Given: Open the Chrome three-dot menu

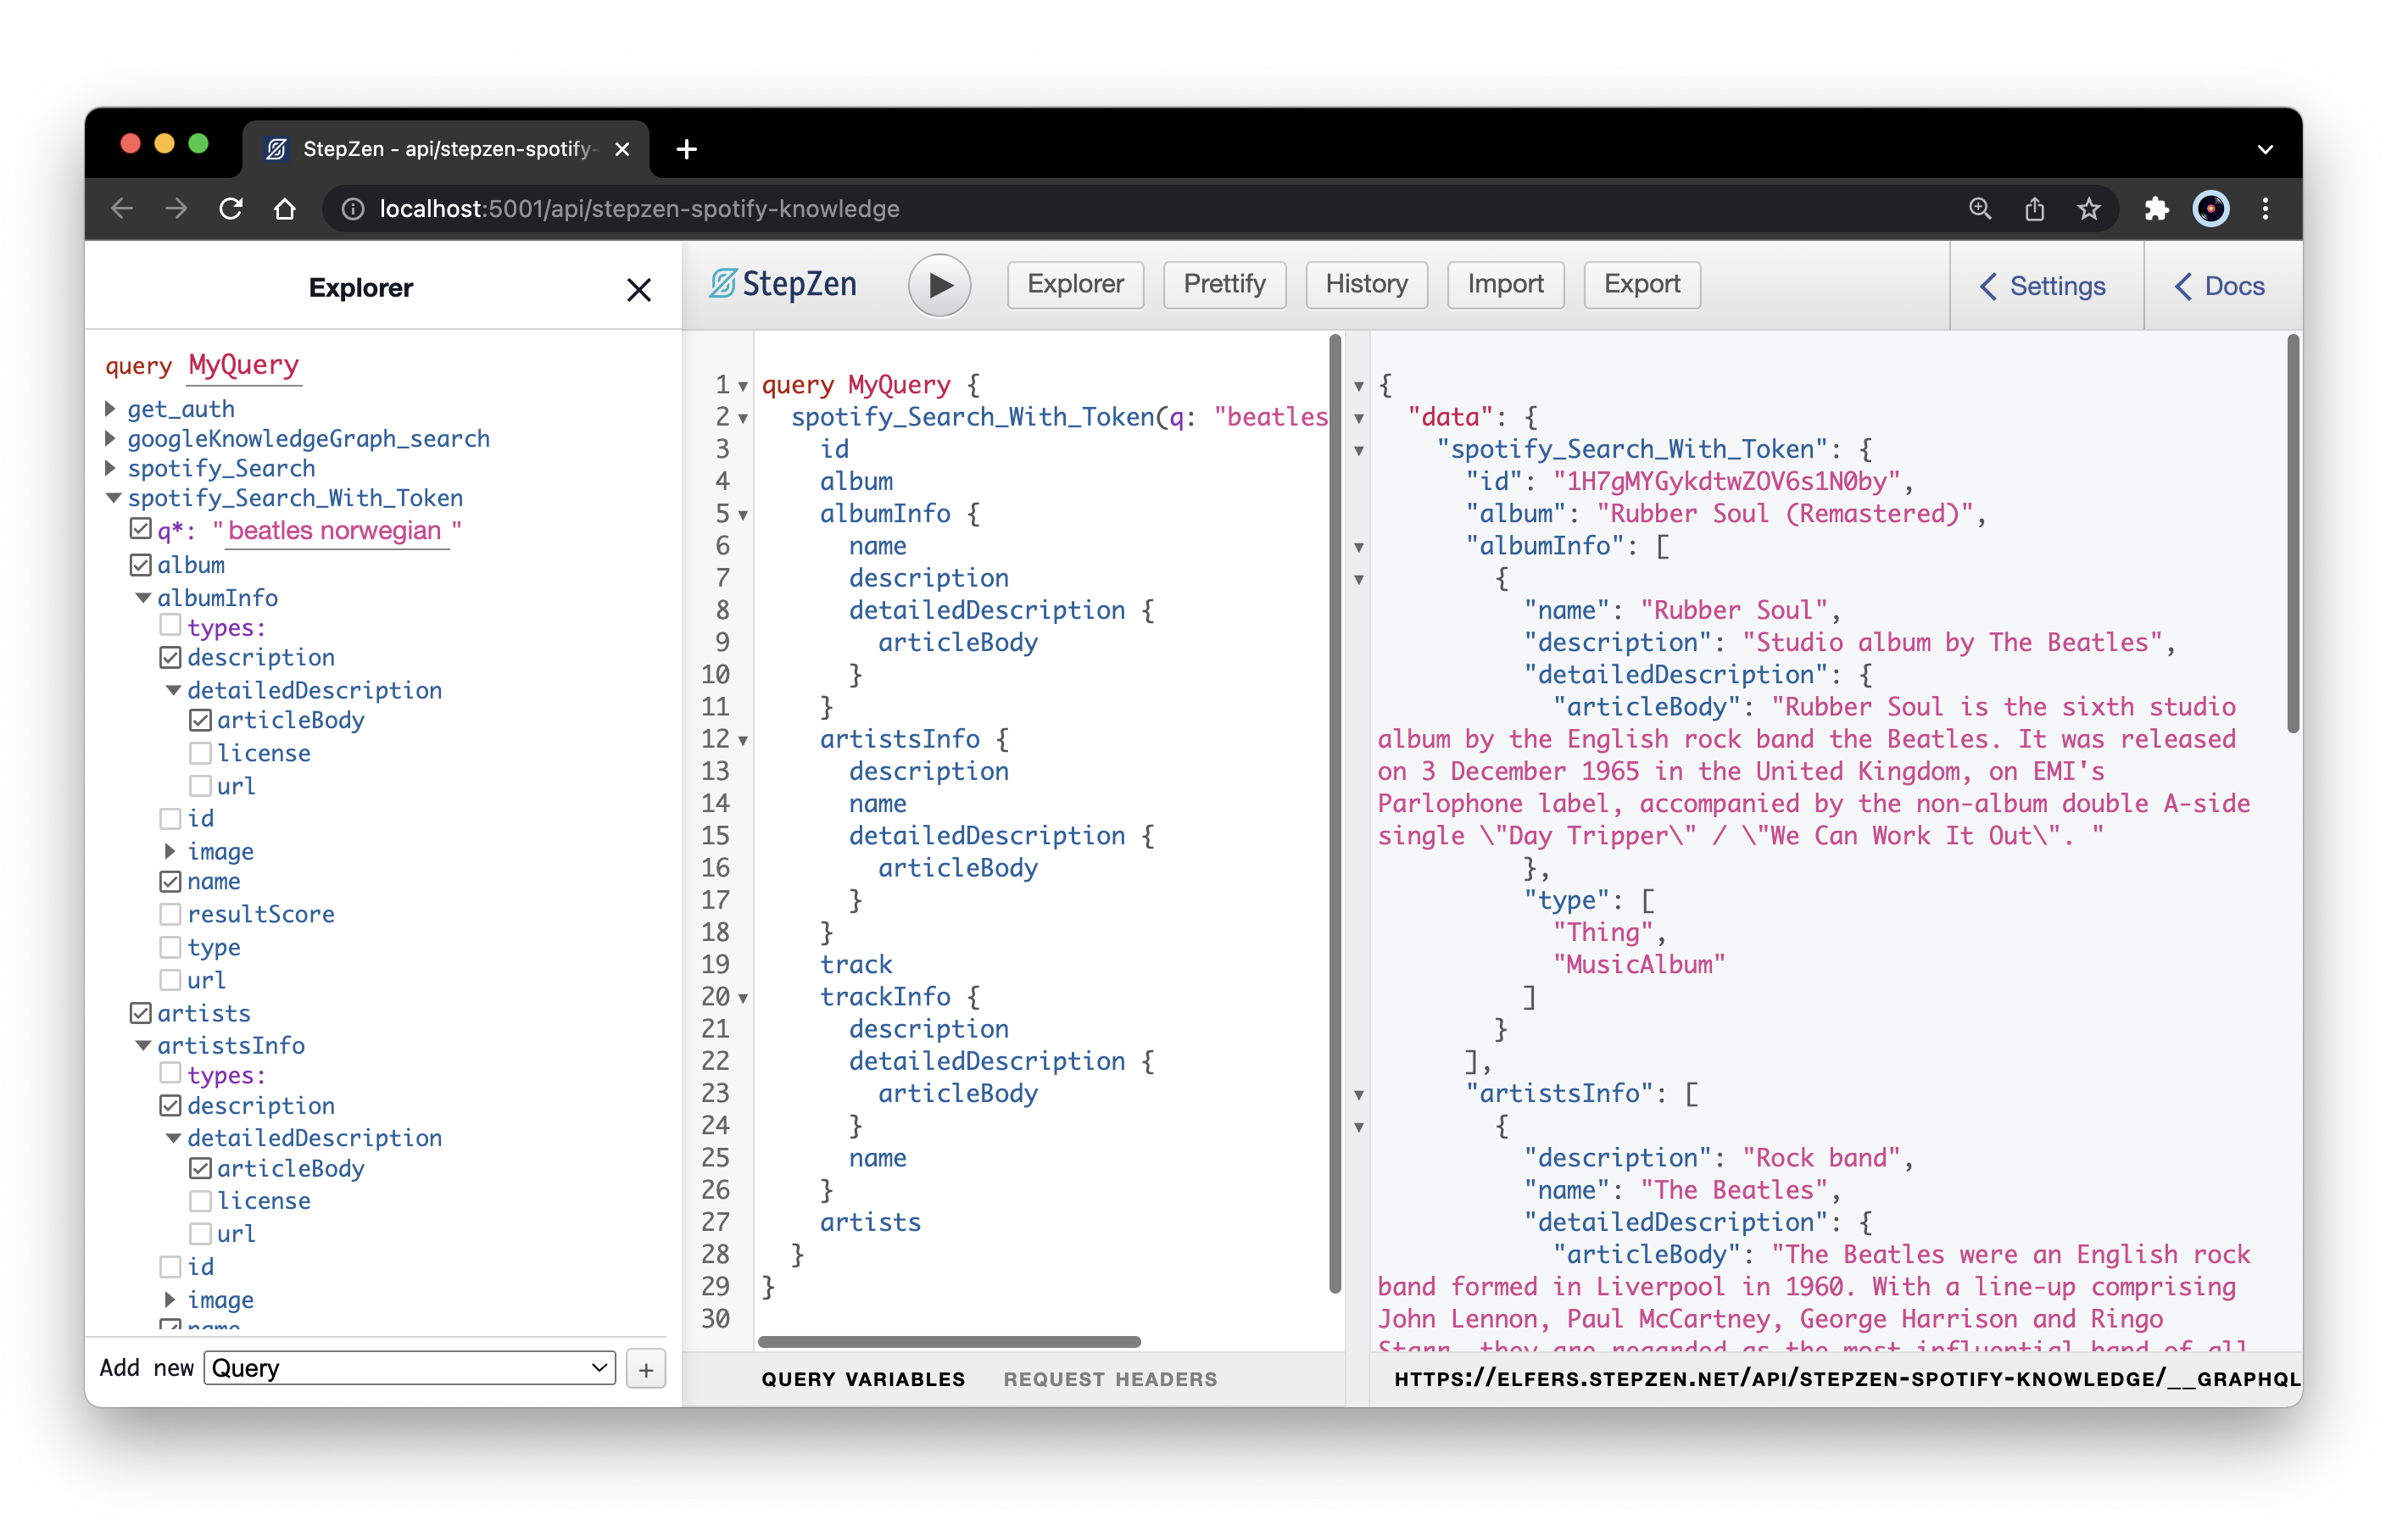Looking at the screenshot, I should point(2265,208).
